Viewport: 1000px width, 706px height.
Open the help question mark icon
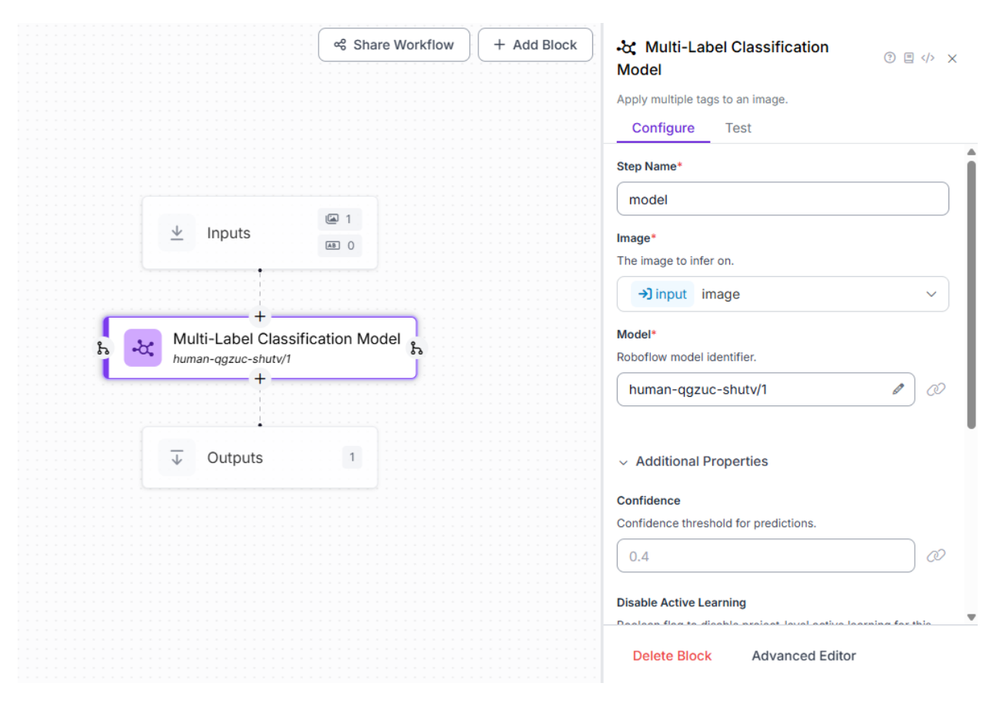tap(889, 58)
